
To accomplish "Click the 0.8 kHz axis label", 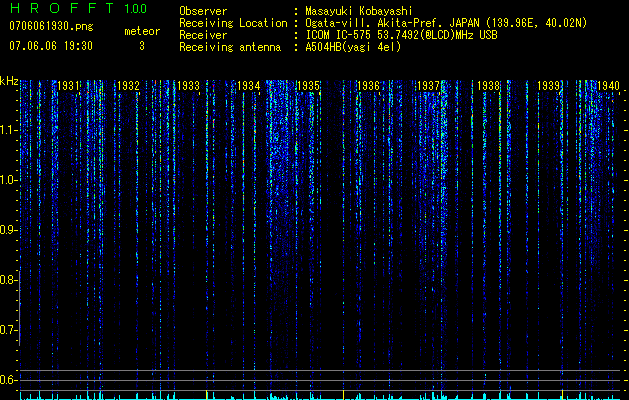I will tap(8, 280).
